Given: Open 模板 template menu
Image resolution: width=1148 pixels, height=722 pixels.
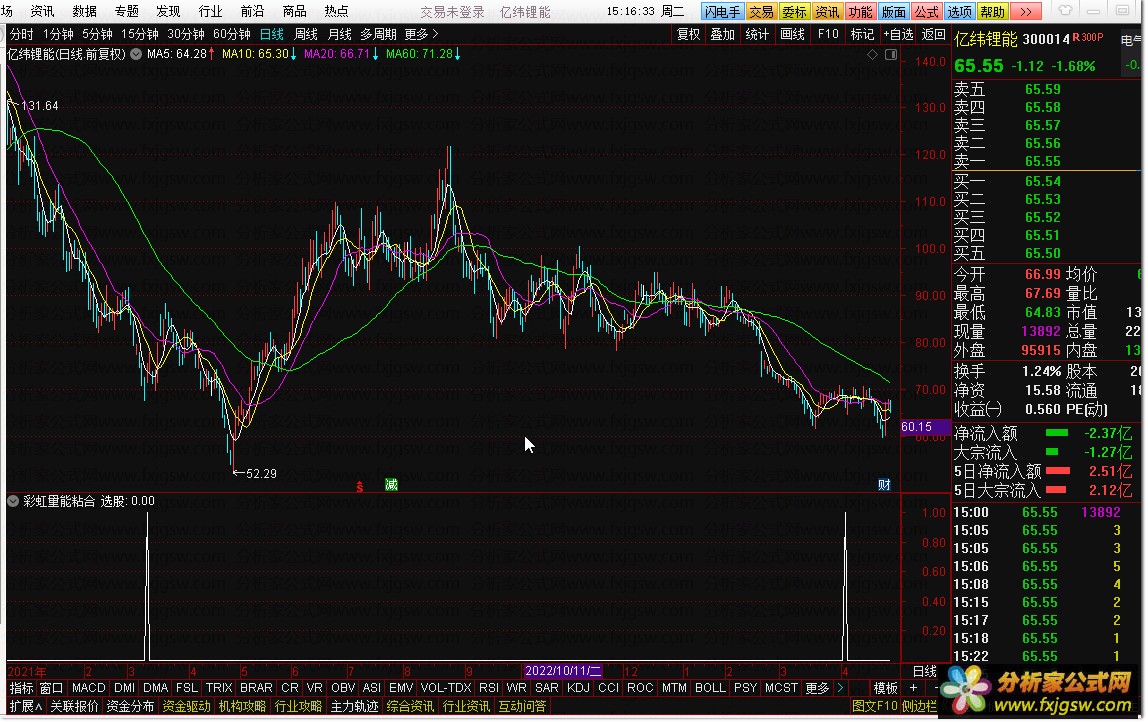Looking at the screenshot, I should pos(885,688).
